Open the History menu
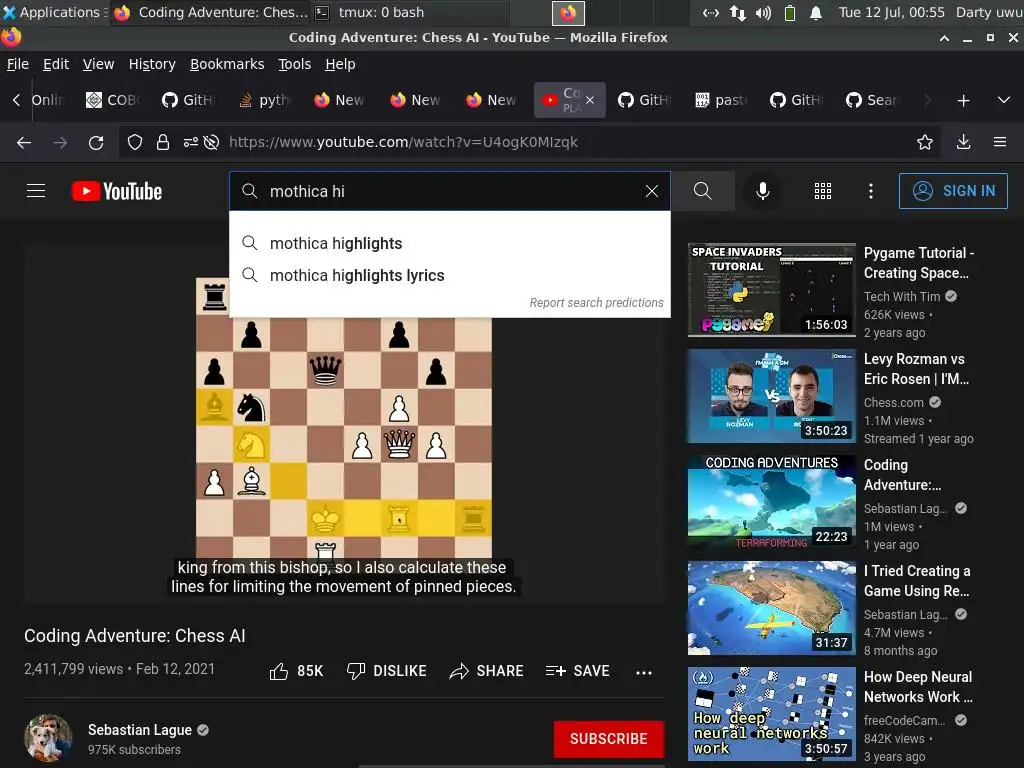 click(152, 64)
